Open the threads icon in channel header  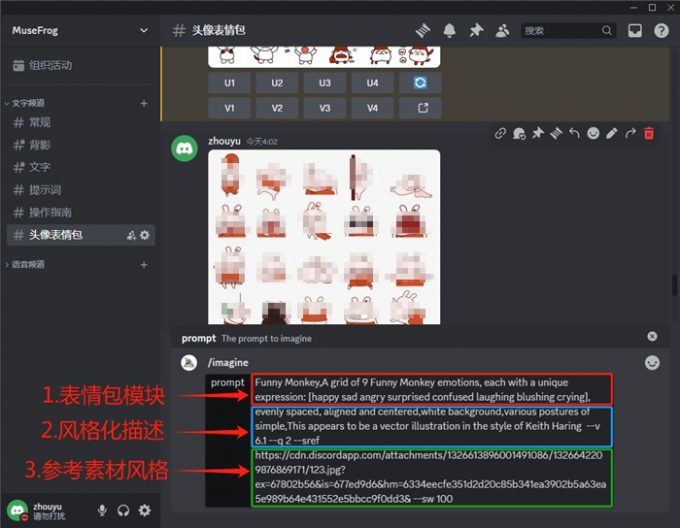[x=422, y=30]
